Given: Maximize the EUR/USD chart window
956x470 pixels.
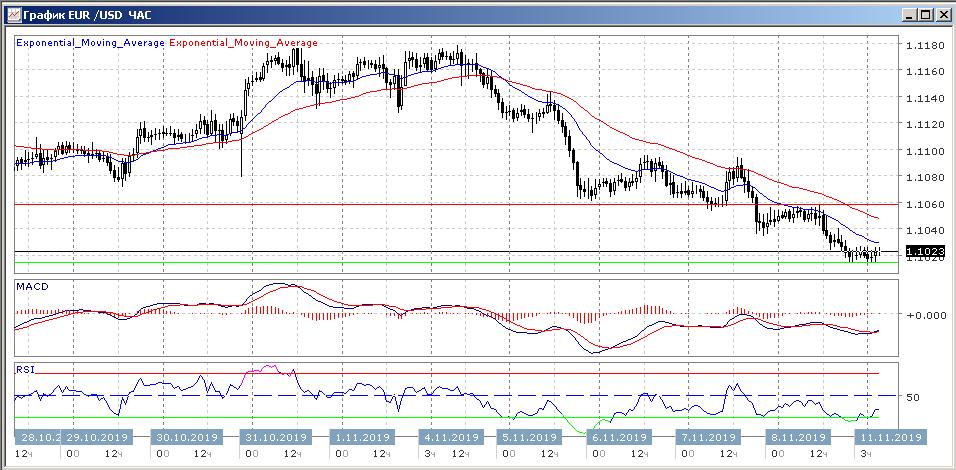Looking at the screenshot, I should (x=924, y=15).
